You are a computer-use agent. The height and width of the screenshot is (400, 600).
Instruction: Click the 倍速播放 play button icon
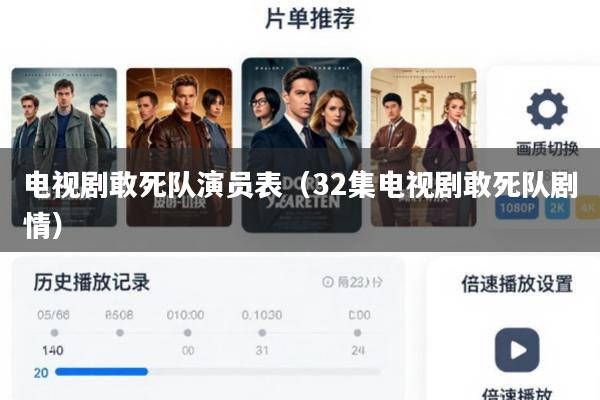point(517,350)
